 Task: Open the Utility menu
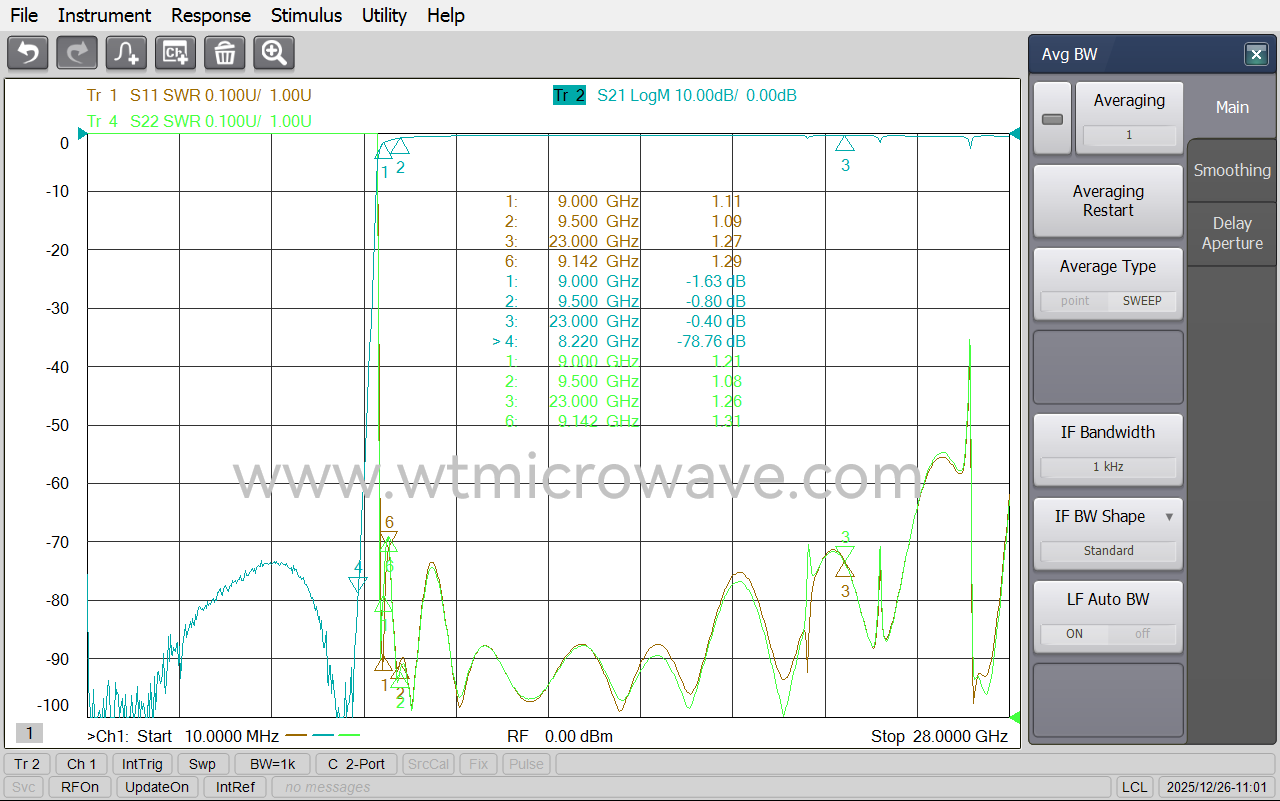point(384,15)
